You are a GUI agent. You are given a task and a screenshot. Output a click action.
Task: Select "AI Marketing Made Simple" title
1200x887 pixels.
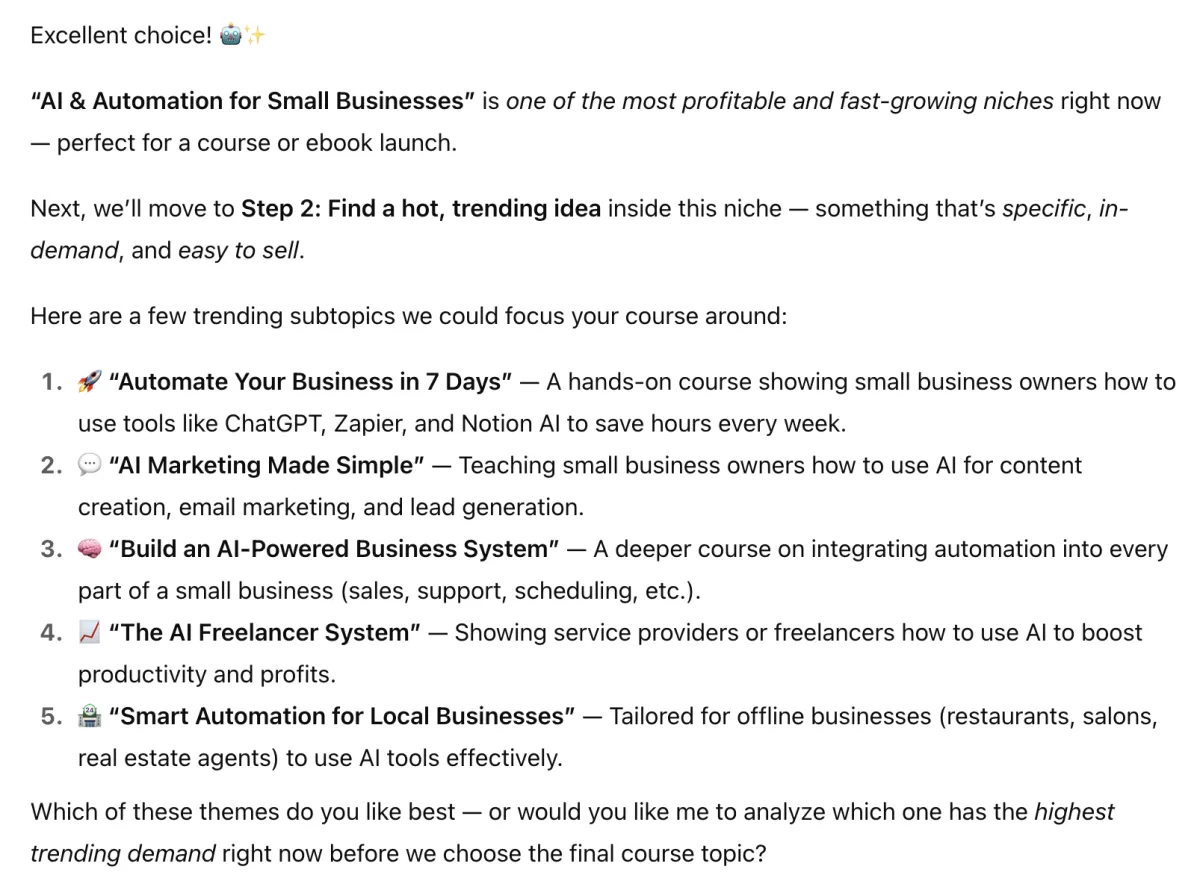[x=267, y=465]
